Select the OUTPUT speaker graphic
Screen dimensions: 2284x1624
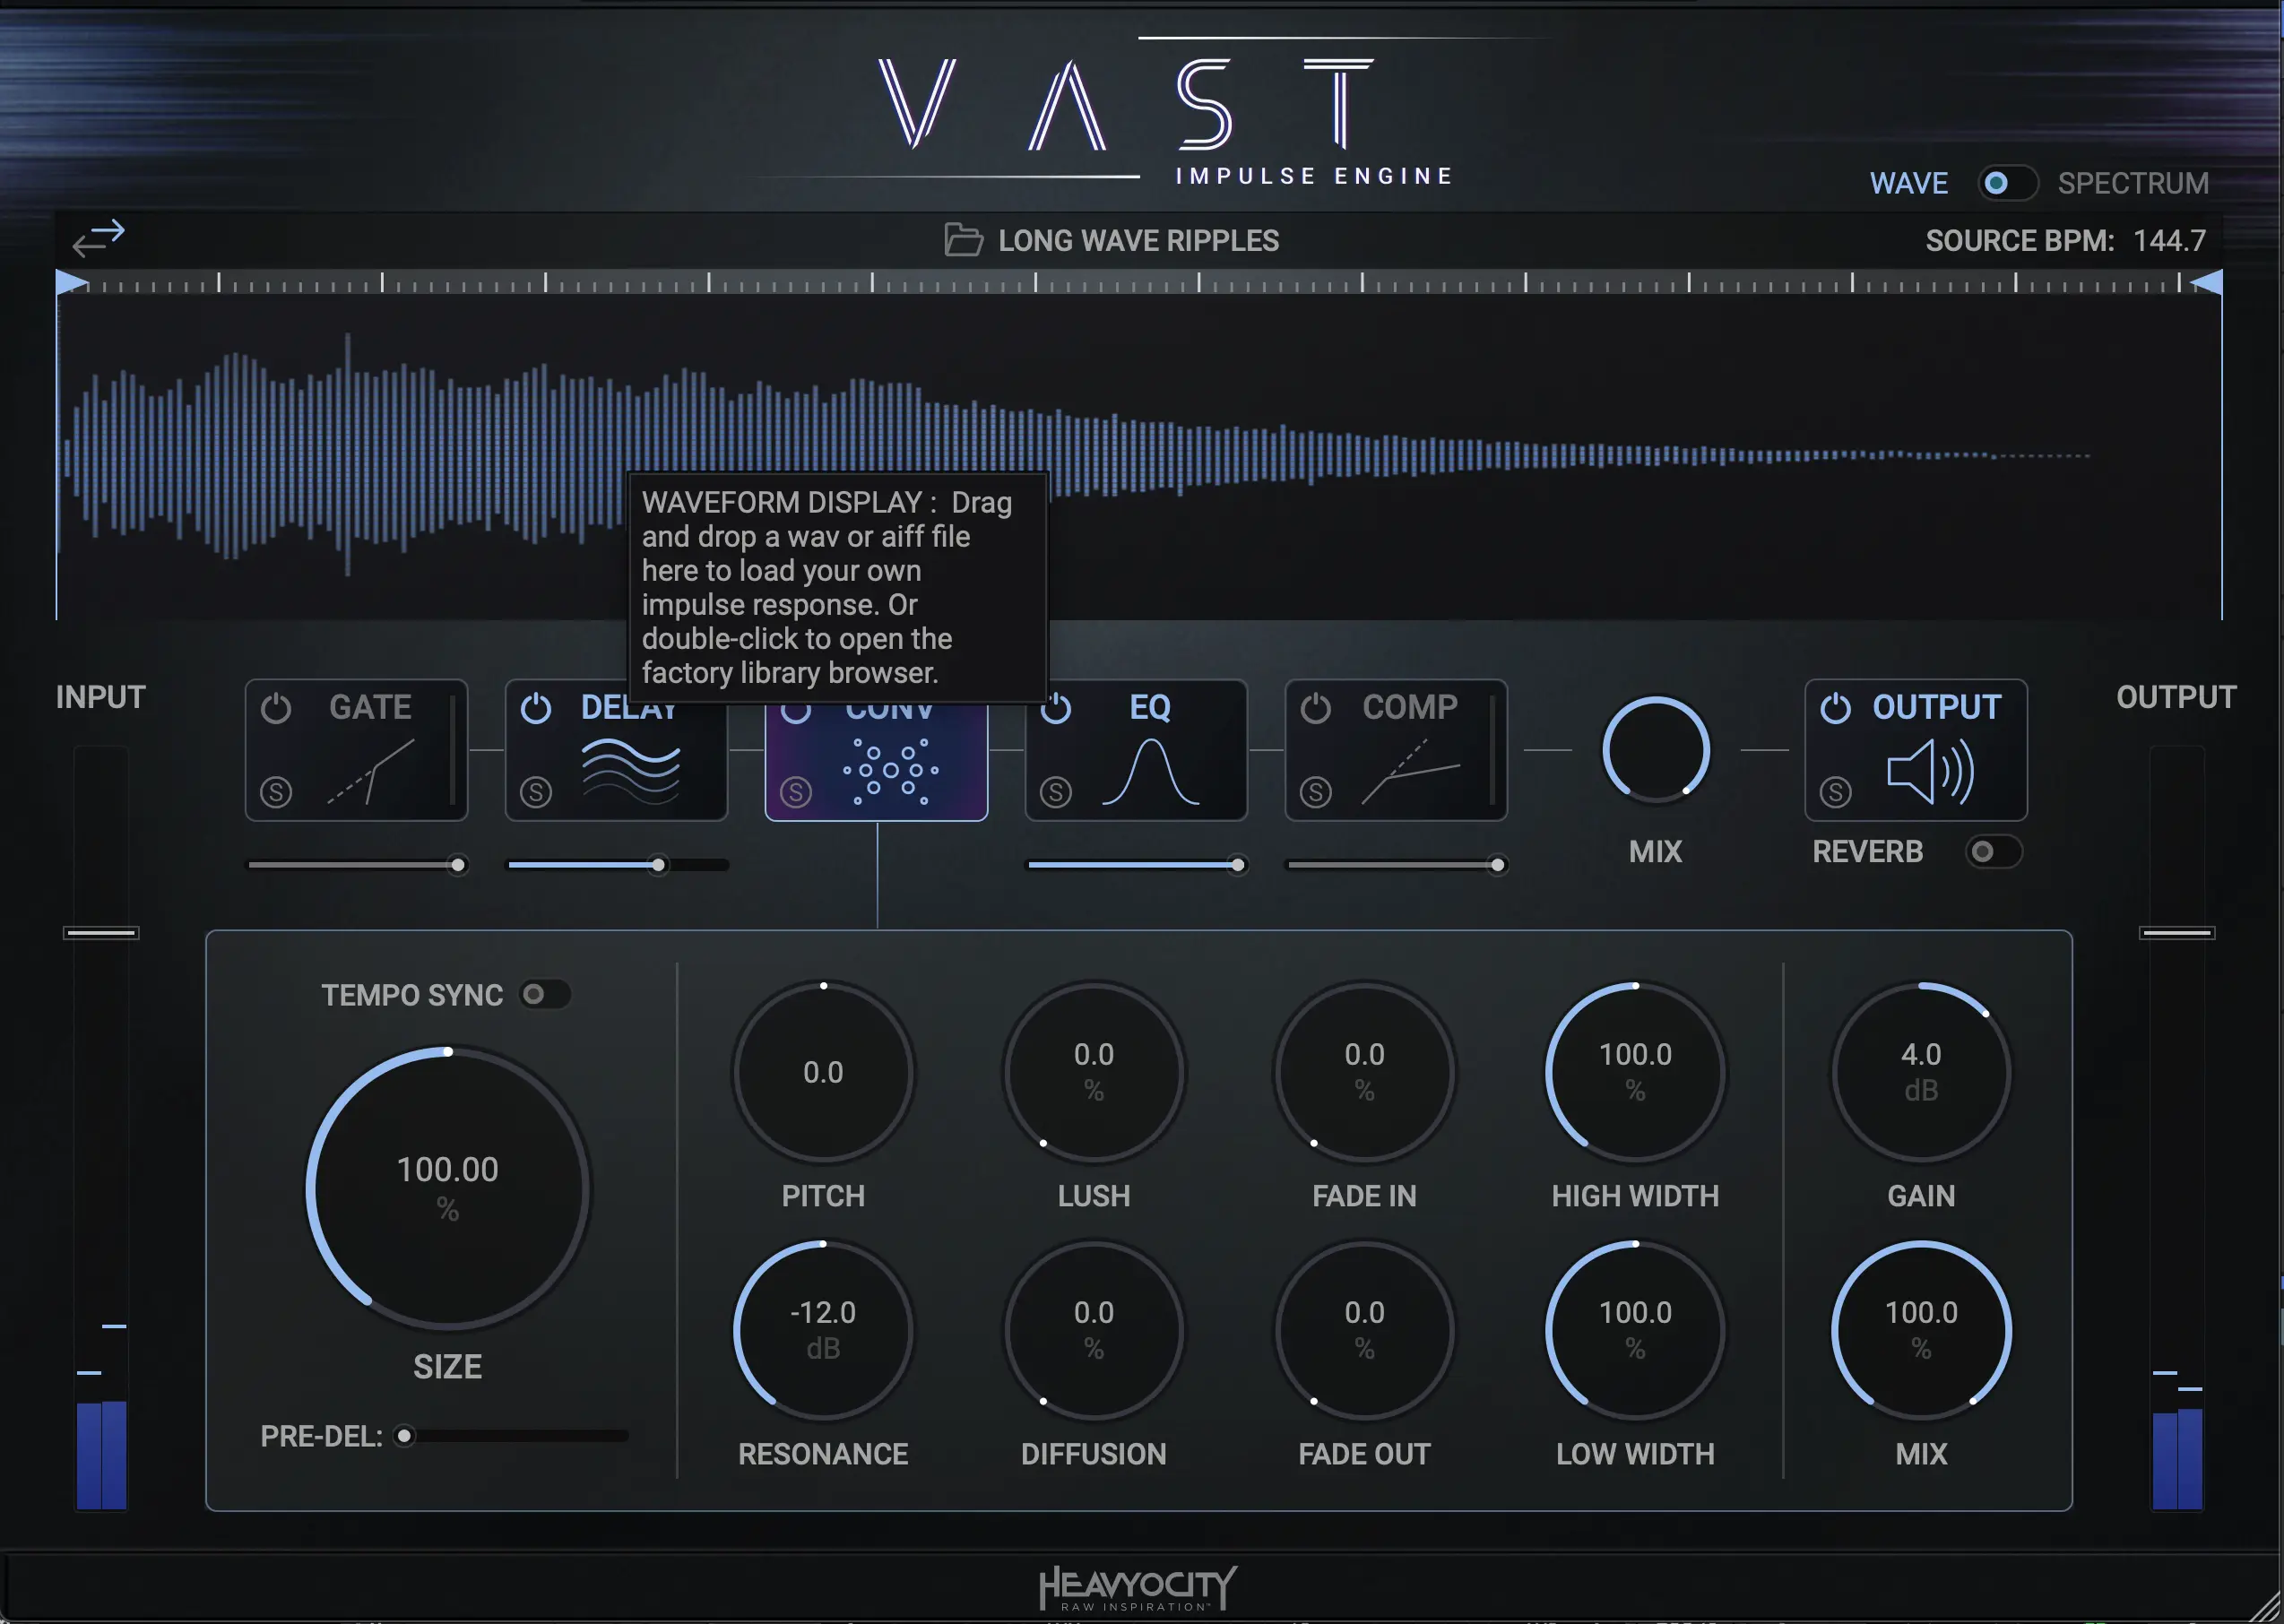click(x=1931, y=771)
